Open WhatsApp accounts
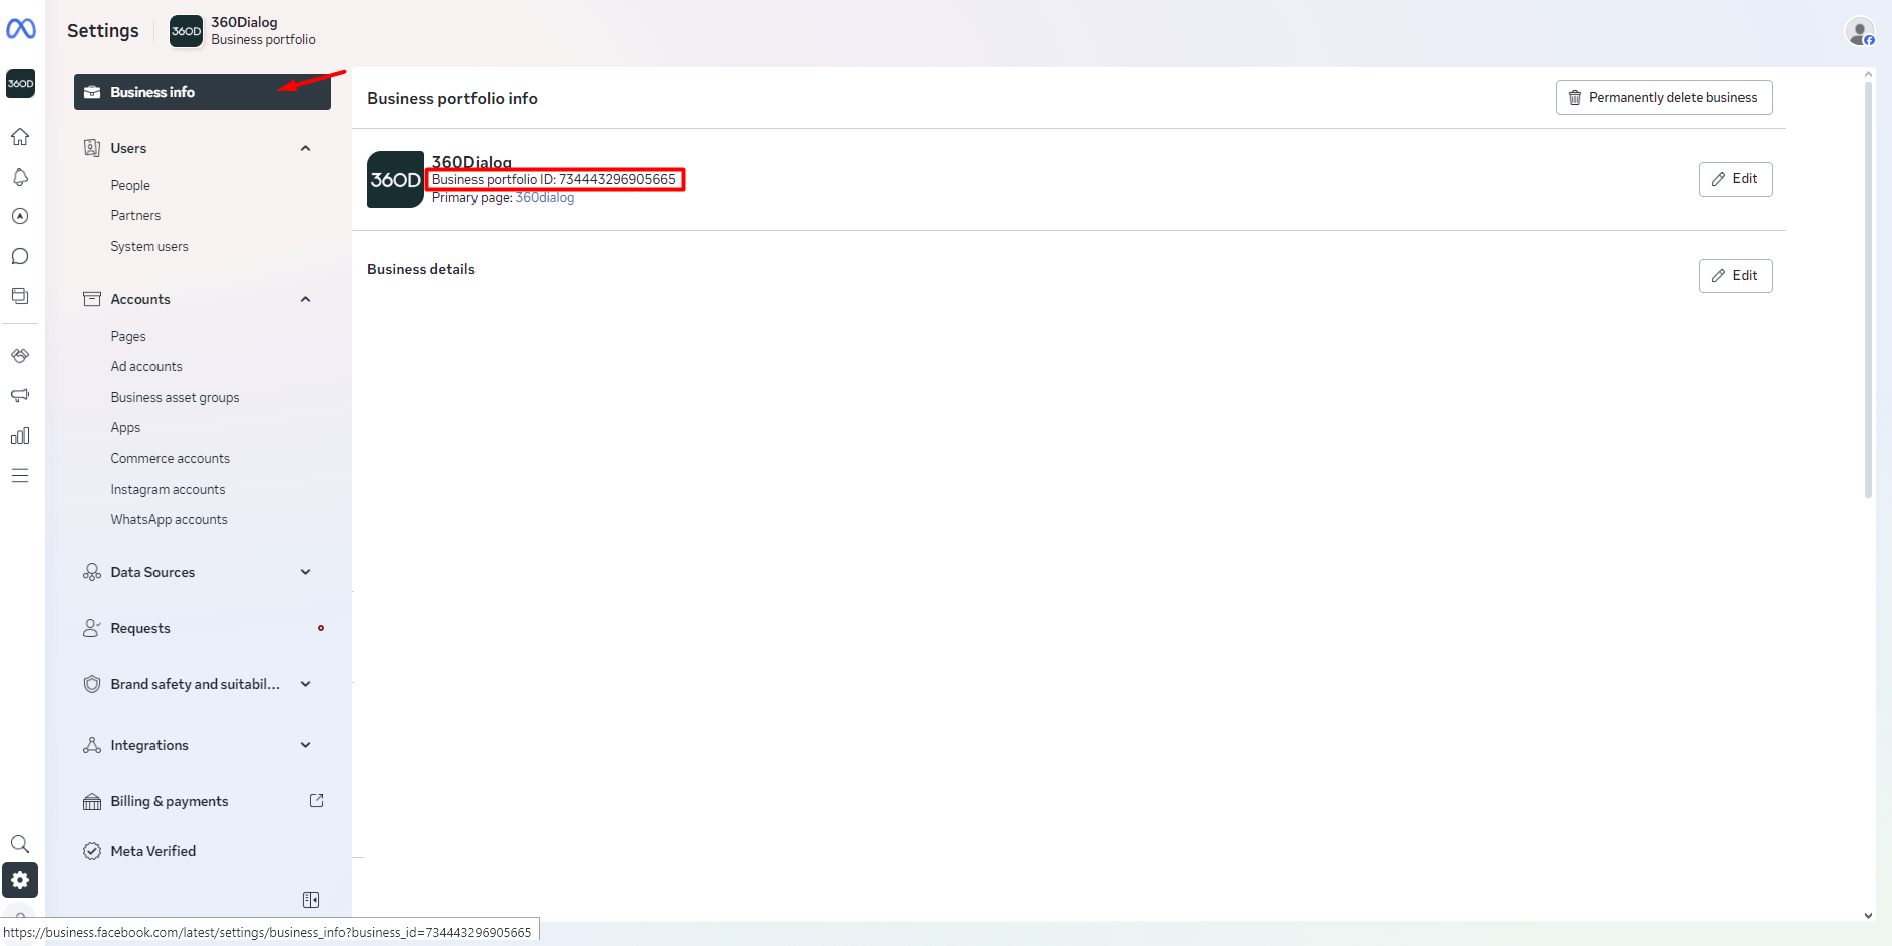Viewport: 1892px width, 946px height. (x=169, y=519)
